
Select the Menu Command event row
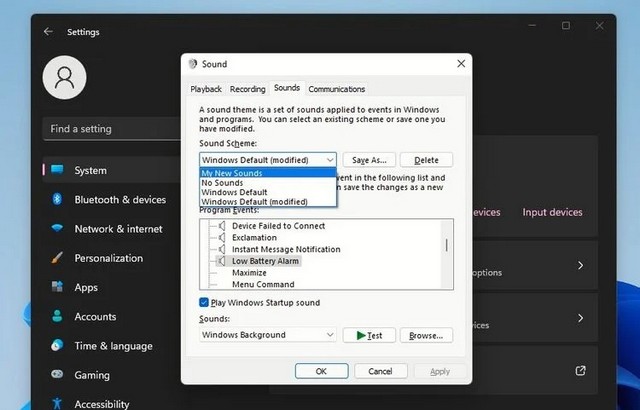pyautogui.click(x=263, y=284)
